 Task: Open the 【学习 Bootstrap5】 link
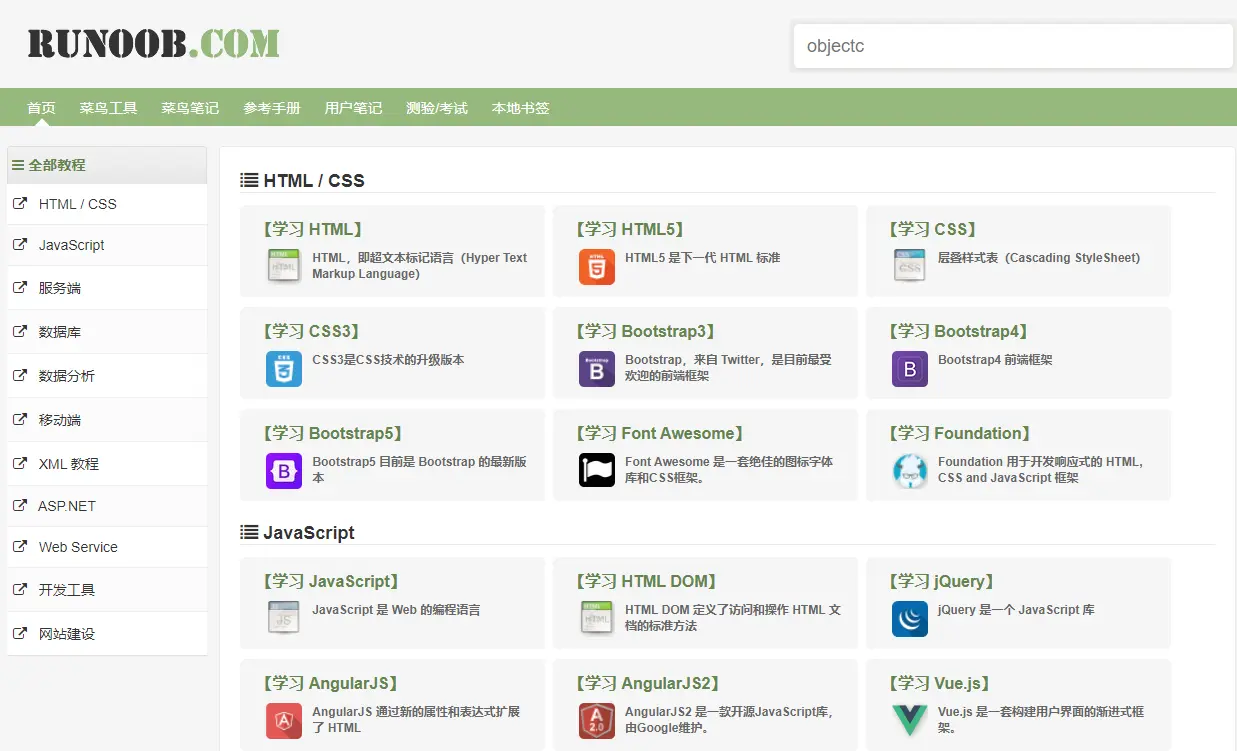tap(332, 433)
